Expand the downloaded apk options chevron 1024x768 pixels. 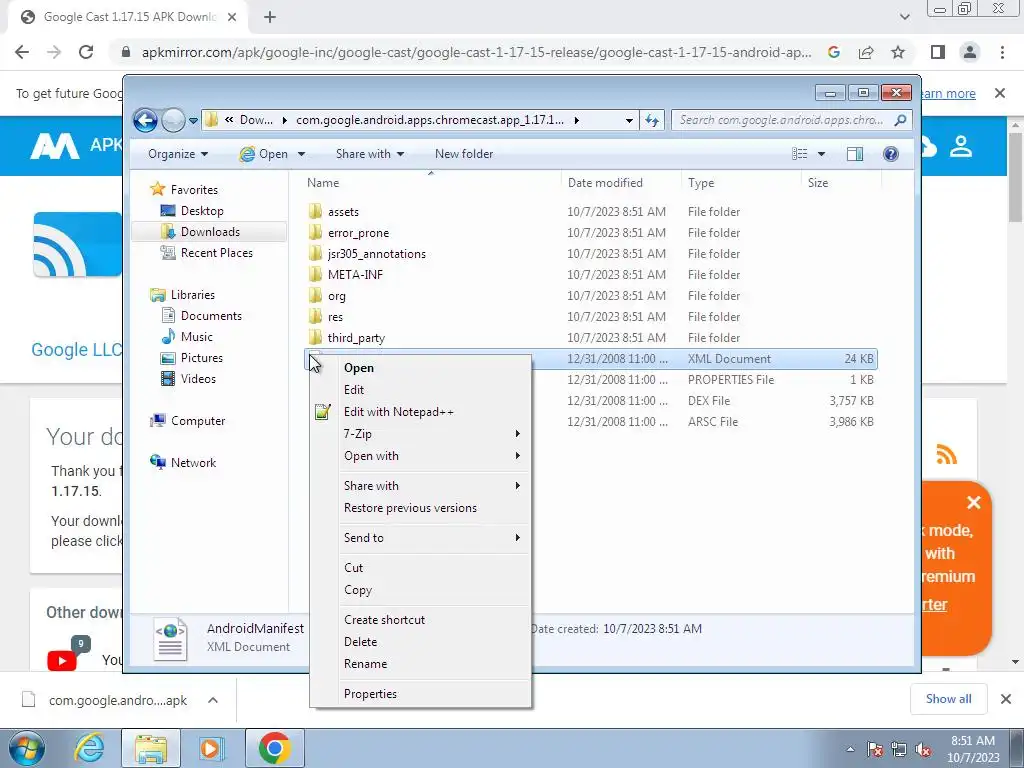pyautogui.click(x=212, y=700)
